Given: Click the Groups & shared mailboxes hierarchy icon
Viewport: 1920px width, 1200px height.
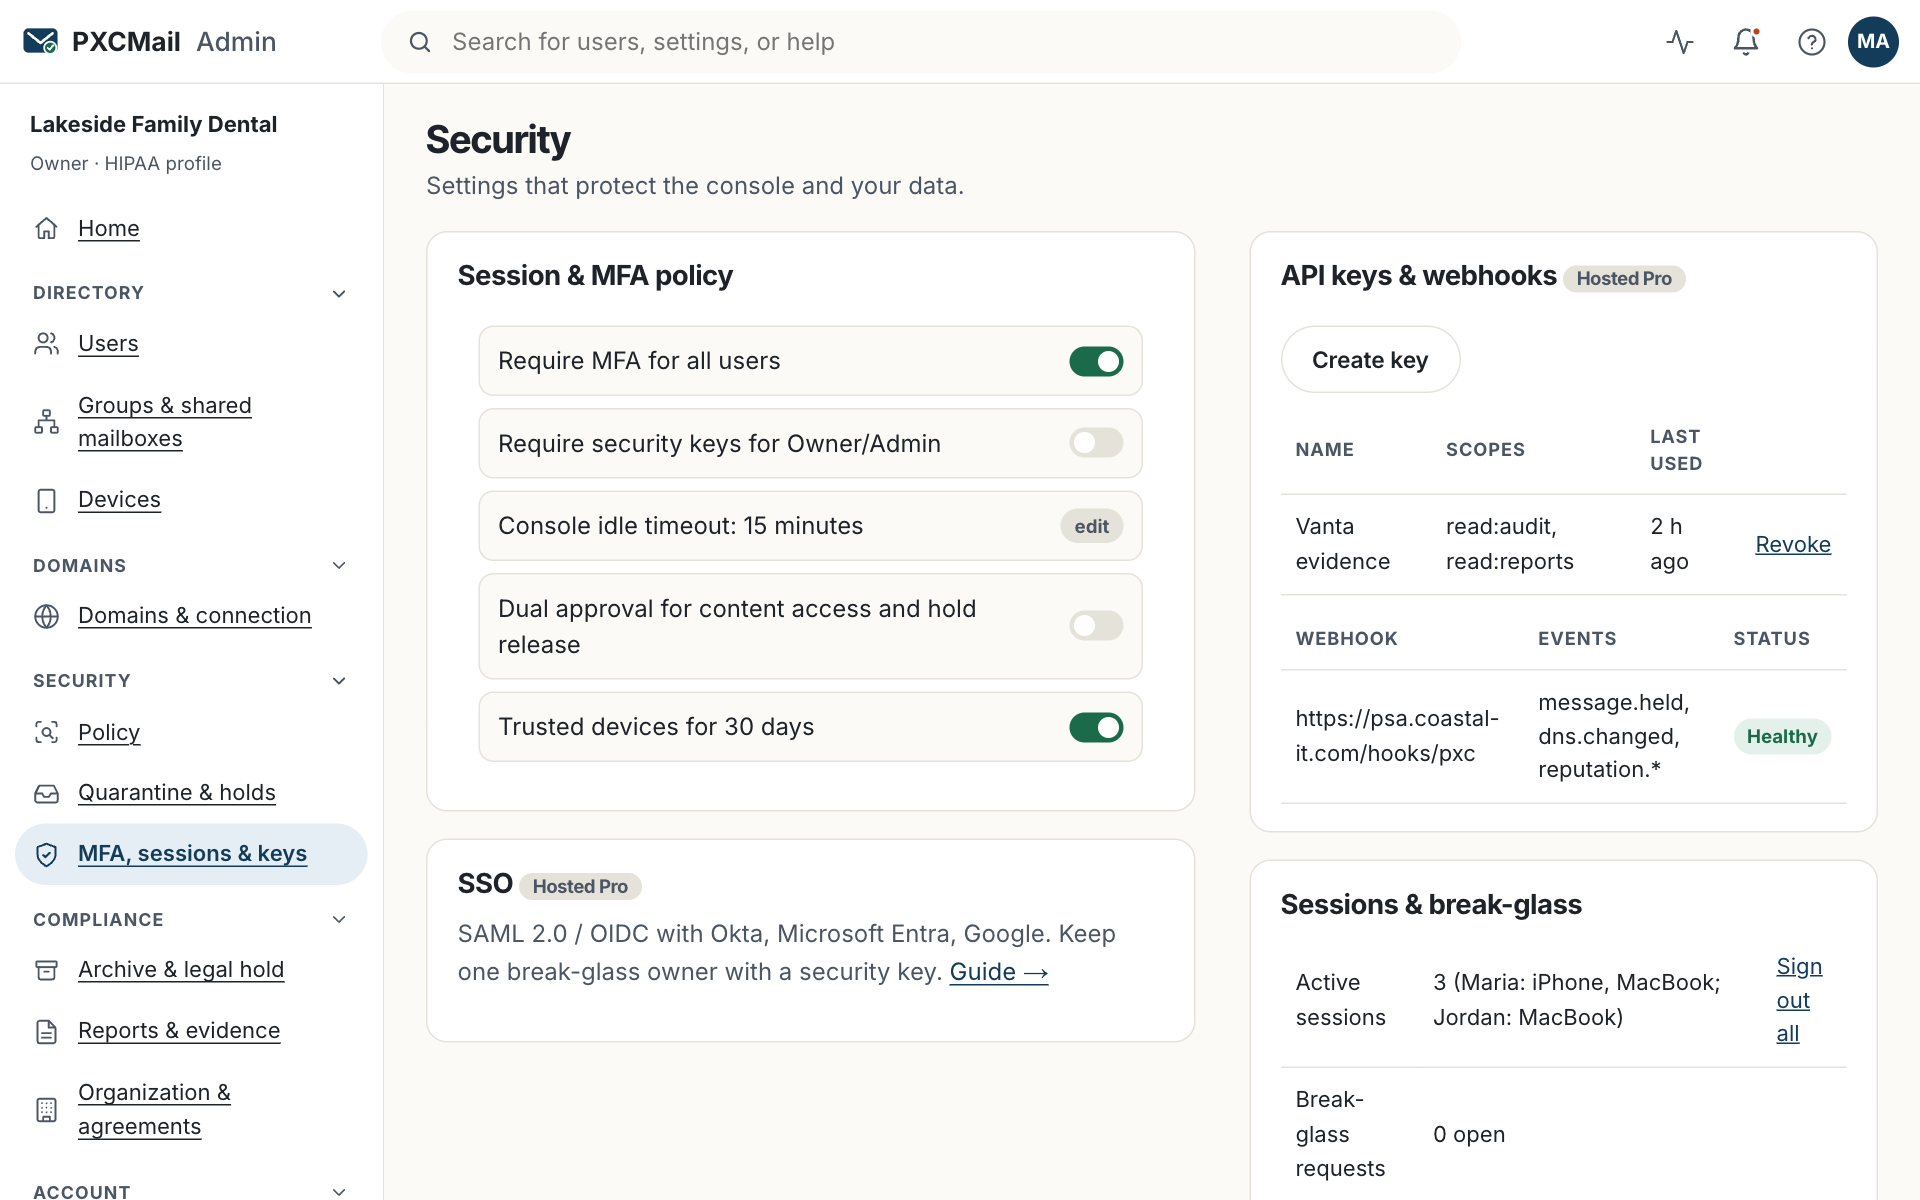Looking at the screenshot, I should coord(47,422).
